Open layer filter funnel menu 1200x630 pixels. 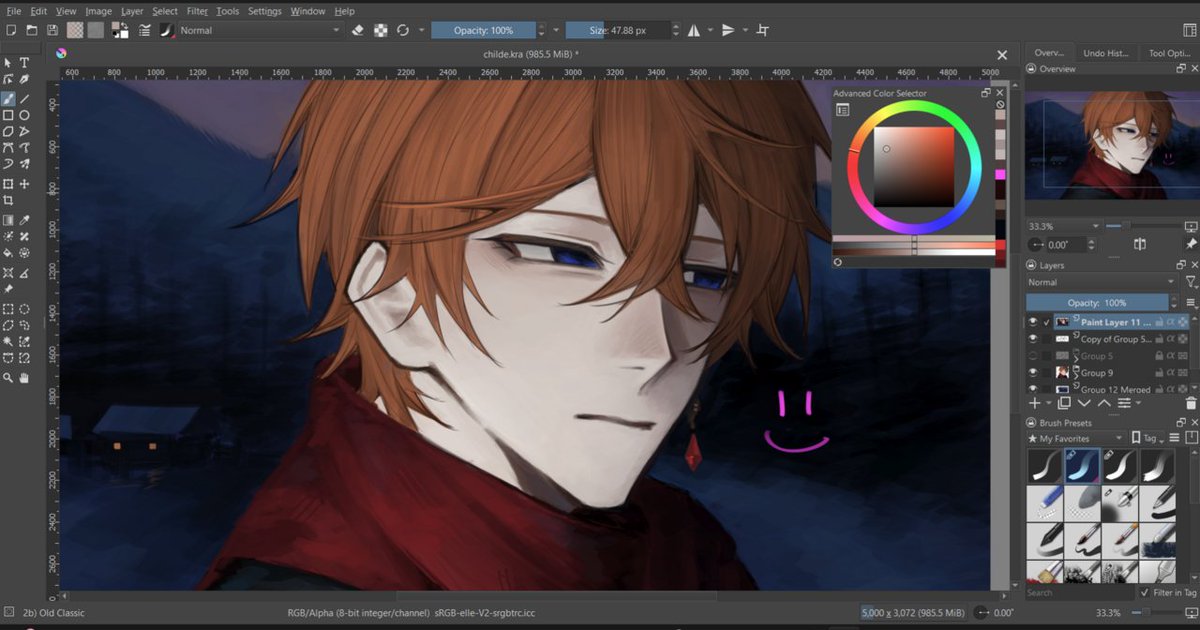[1190, 283]
